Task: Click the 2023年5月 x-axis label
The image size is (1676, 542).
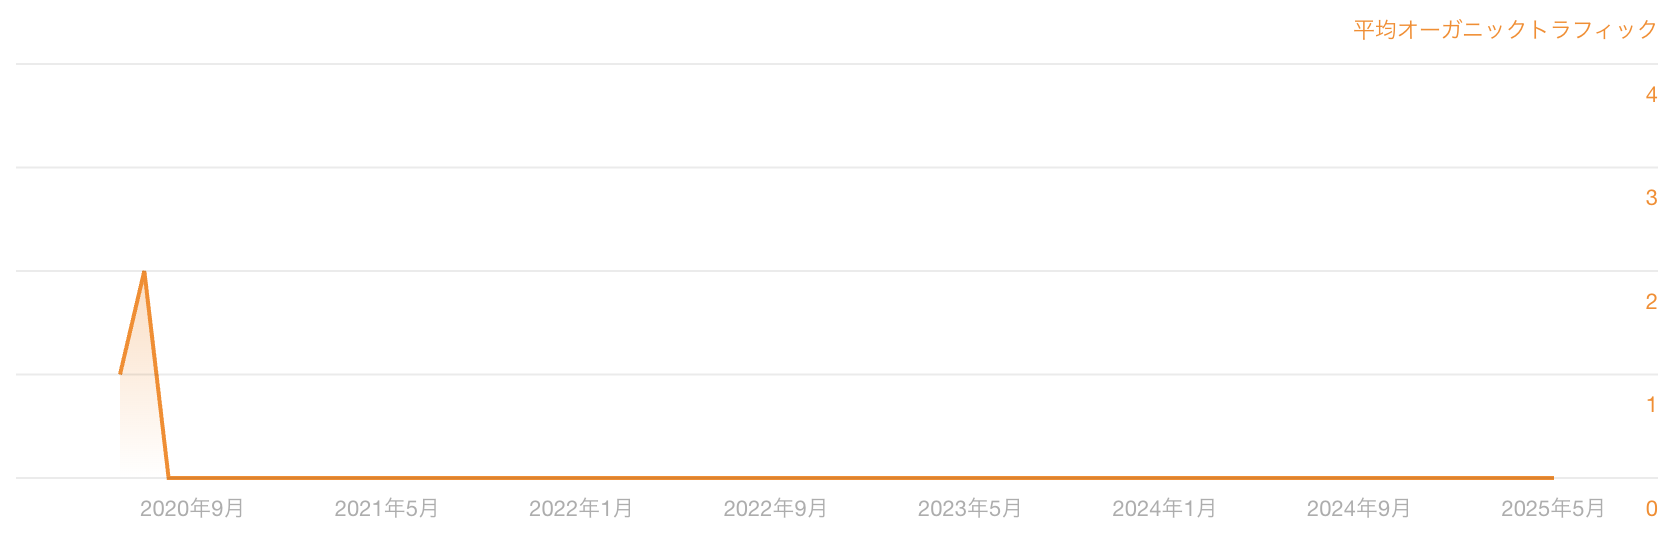Action: tap(970, 509)
